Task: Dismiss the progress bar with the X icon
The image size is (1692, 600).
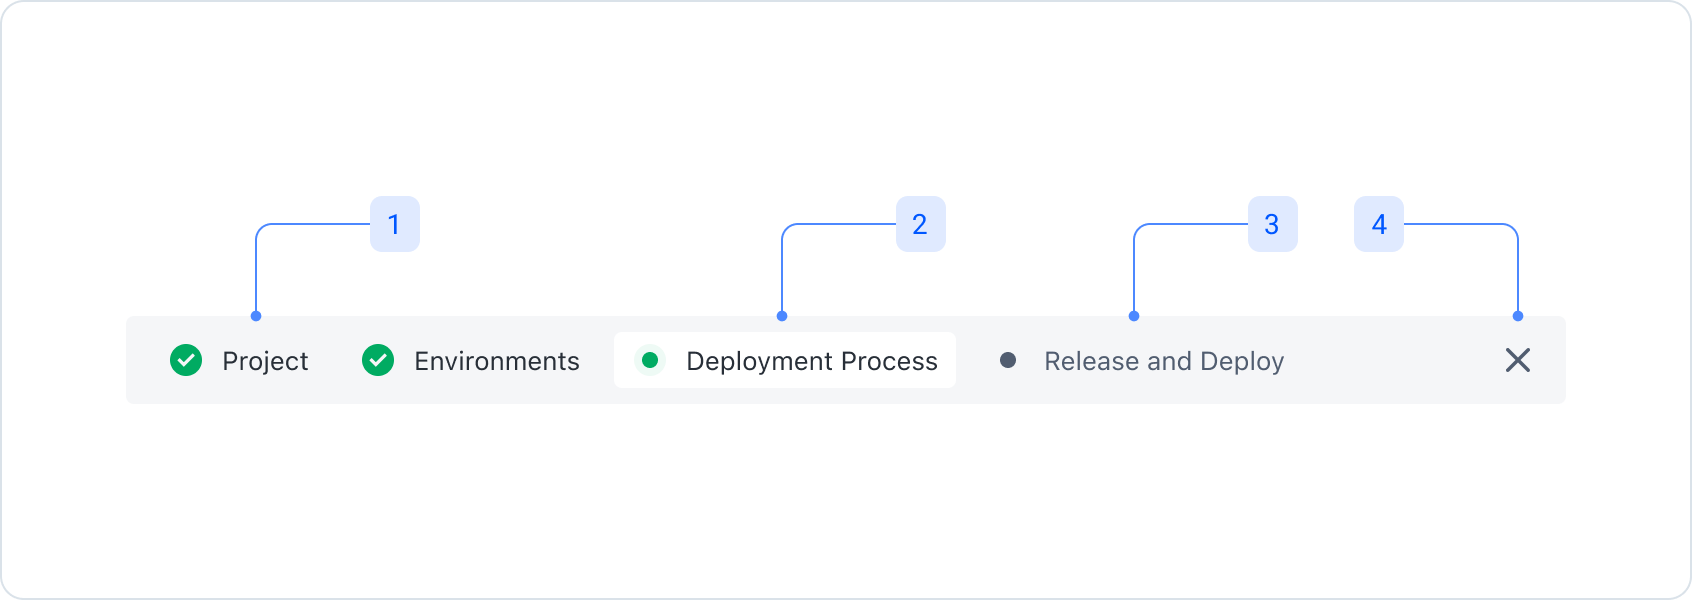Action: [1518, 360]
